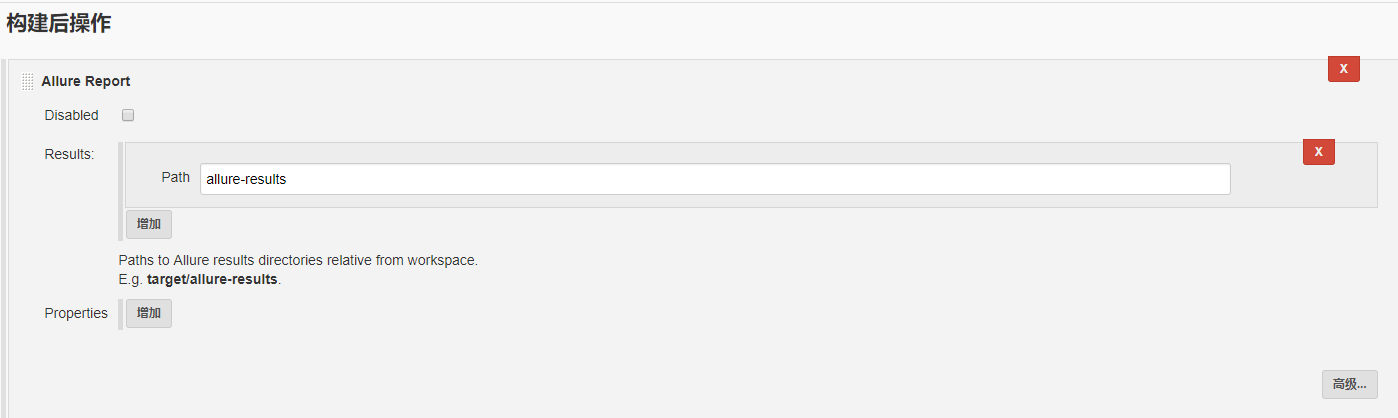
Task: Open advanced options via 高级... button
Action: [x=1349, y=384]
